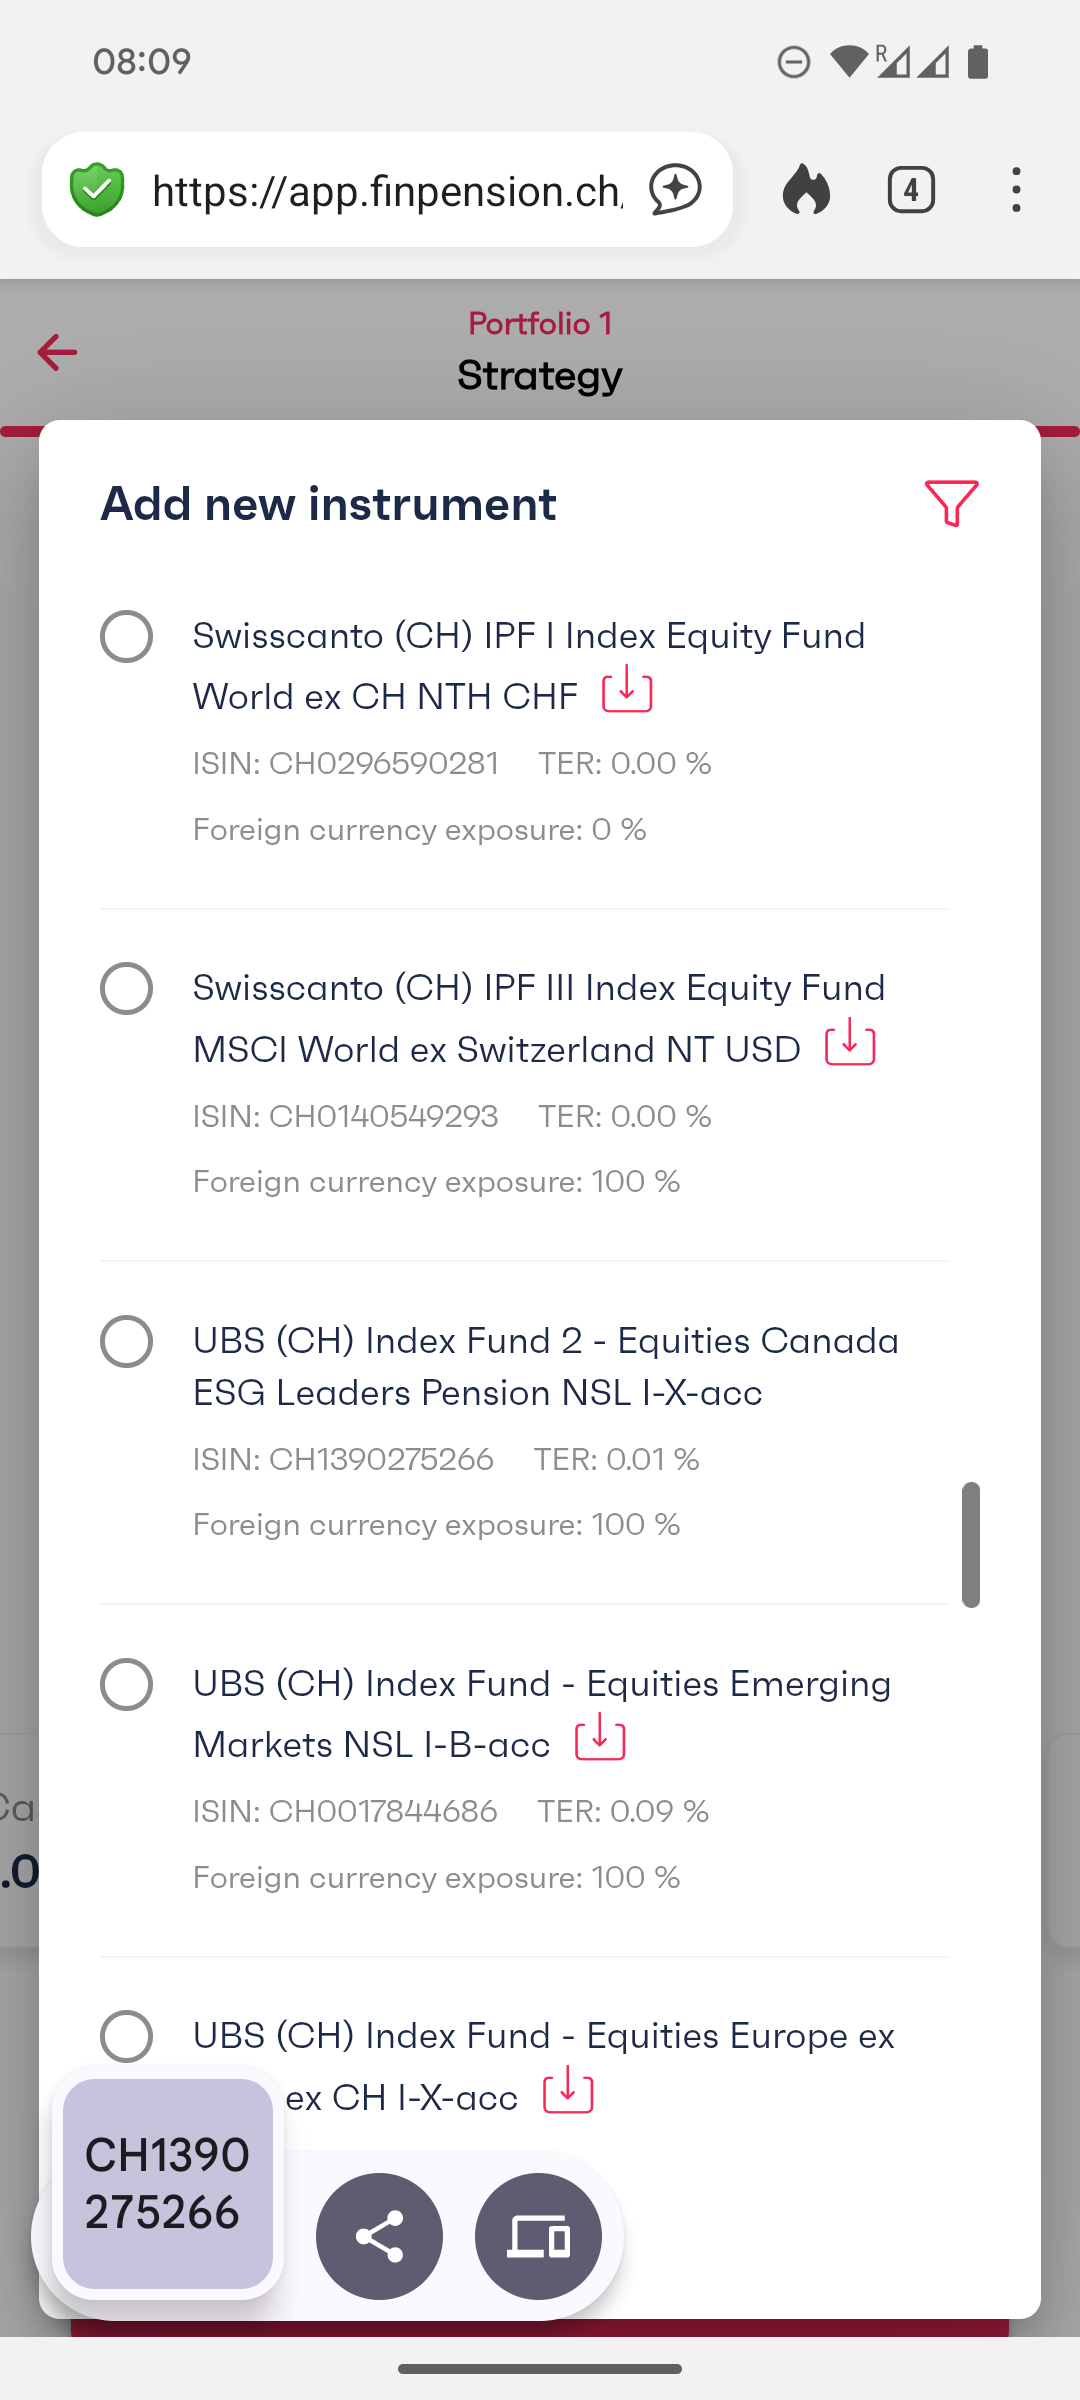Image resolution: width=1080 pixels, height=2400 pixels.
Task: Tap the fire icon to clear browsing data
Action: pyautogui.click(x=806, y=190)
